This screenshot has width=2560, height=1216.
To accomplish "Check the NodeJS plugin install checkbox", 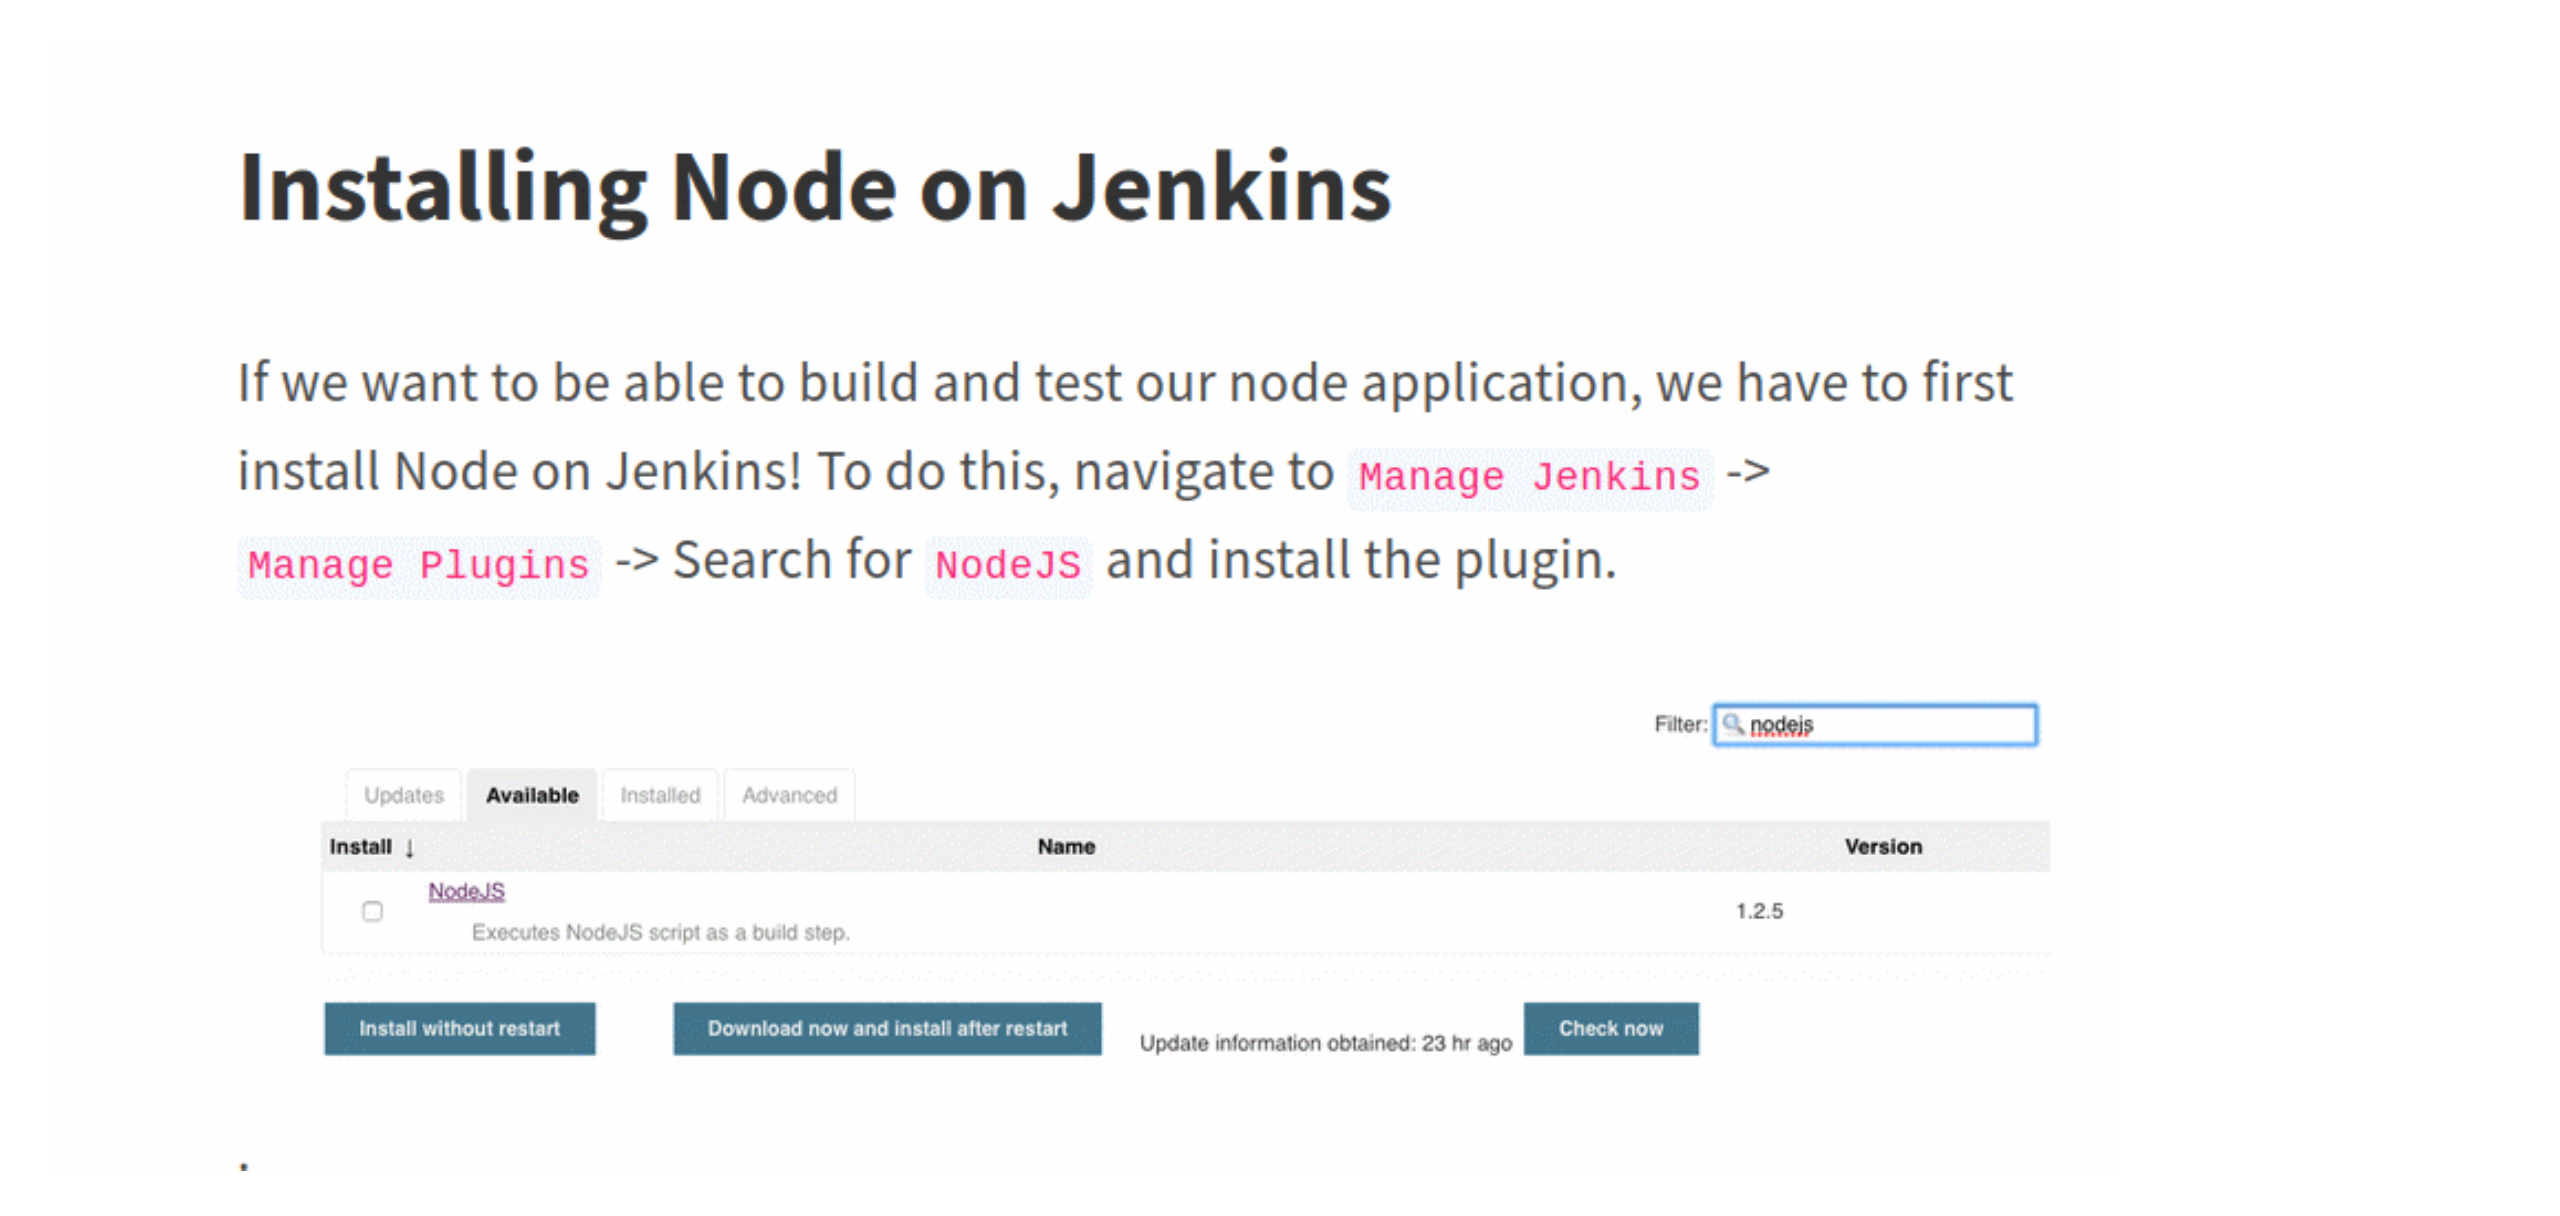I will click(372, 911).
